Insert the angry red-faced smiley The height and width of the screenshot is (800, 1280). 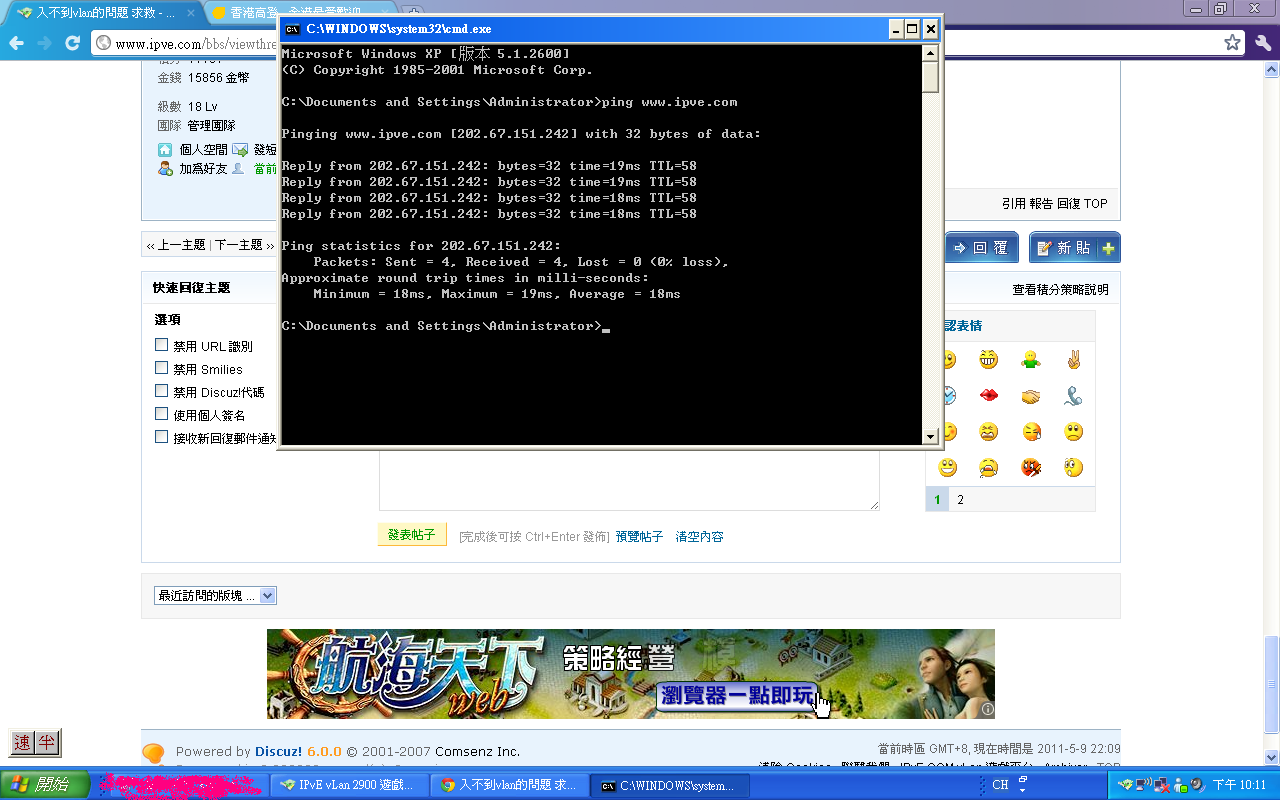pos(1031,468)
